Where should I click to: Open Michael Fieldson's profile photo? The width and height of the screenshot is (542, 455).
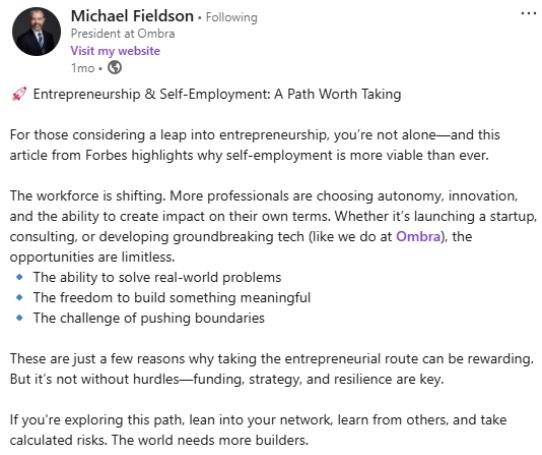pos(36,31)
